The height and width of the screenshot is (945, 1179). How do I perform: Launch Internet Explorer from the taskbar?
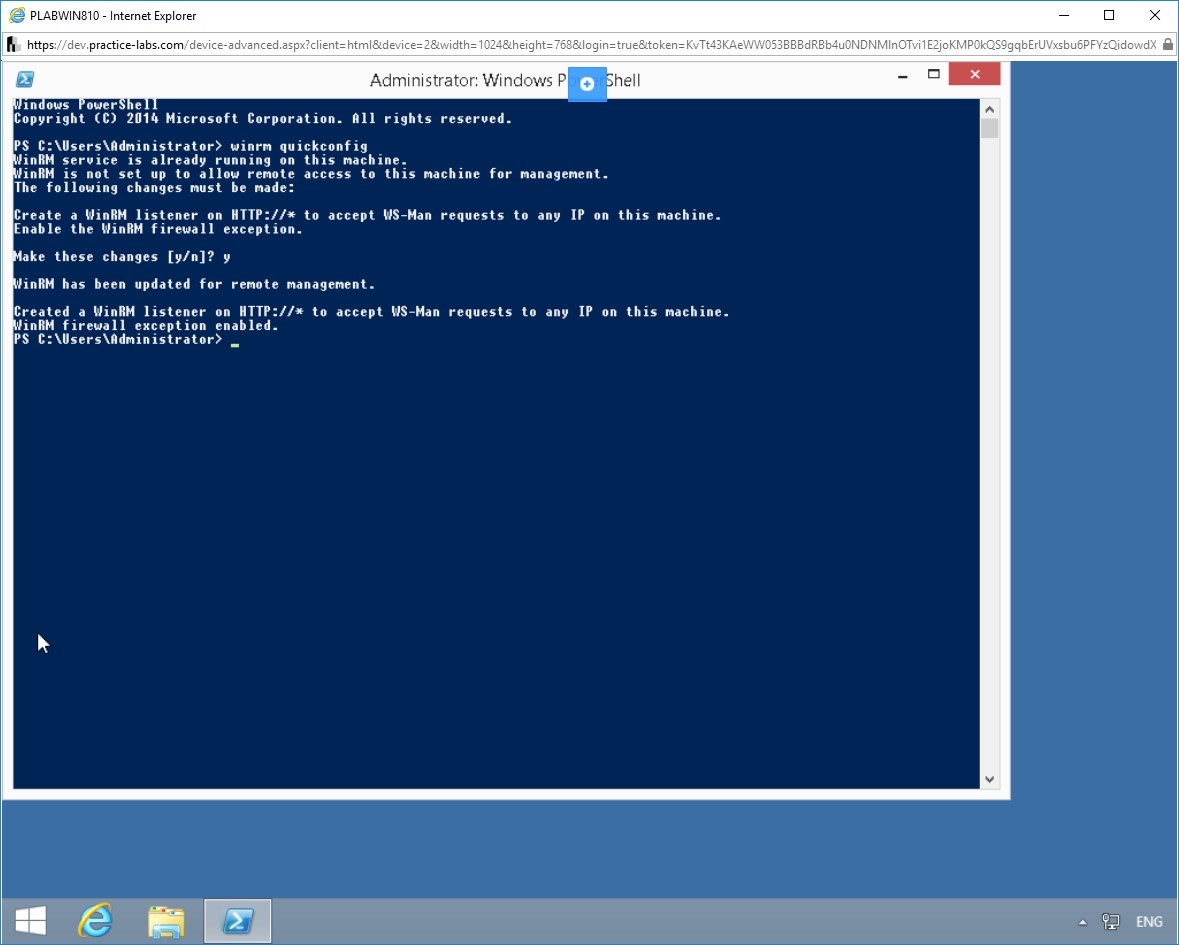coord(95,921)
